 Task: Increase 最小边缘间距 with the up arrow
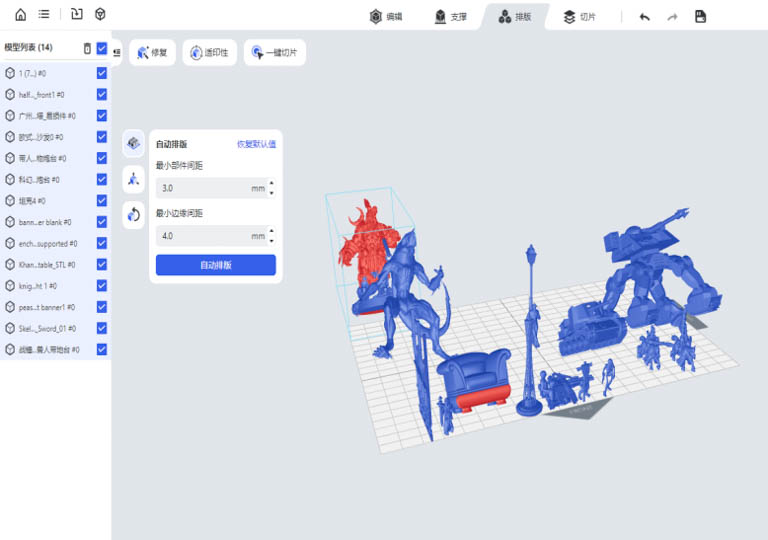[271, 230]
